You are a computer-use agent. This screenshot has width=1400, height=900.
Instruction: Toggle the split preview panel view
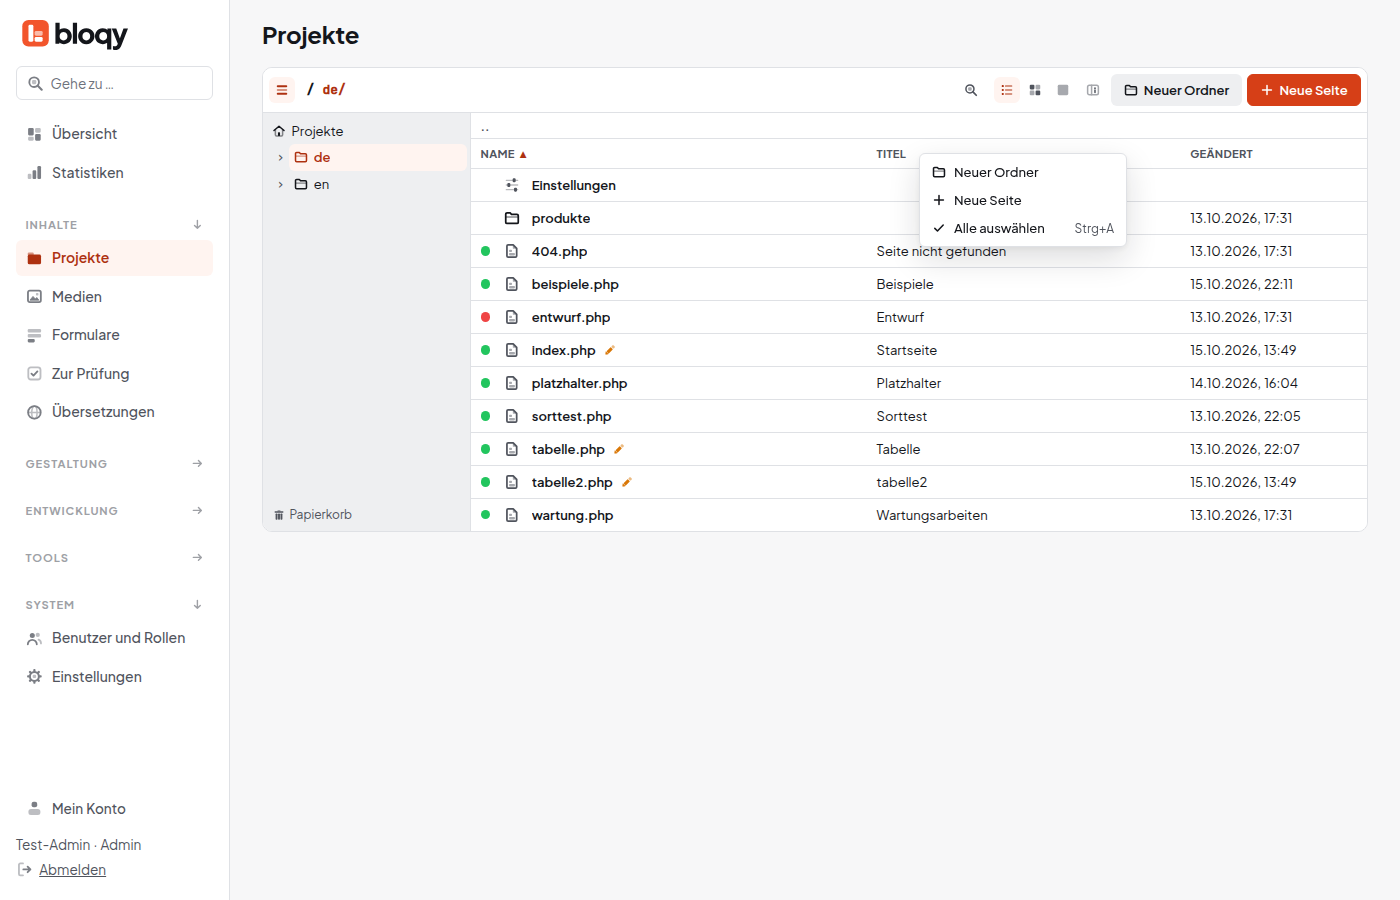point(1093,90)
